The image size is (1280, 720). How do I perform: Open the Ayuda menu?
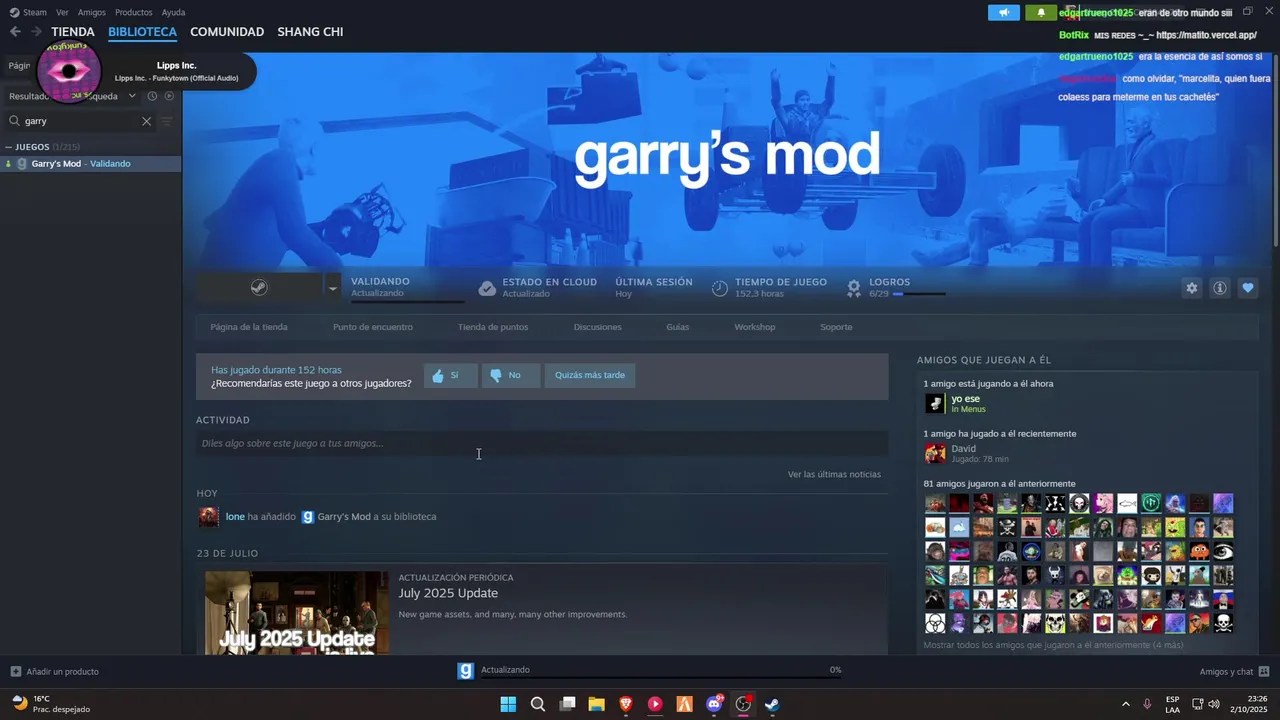173,12
